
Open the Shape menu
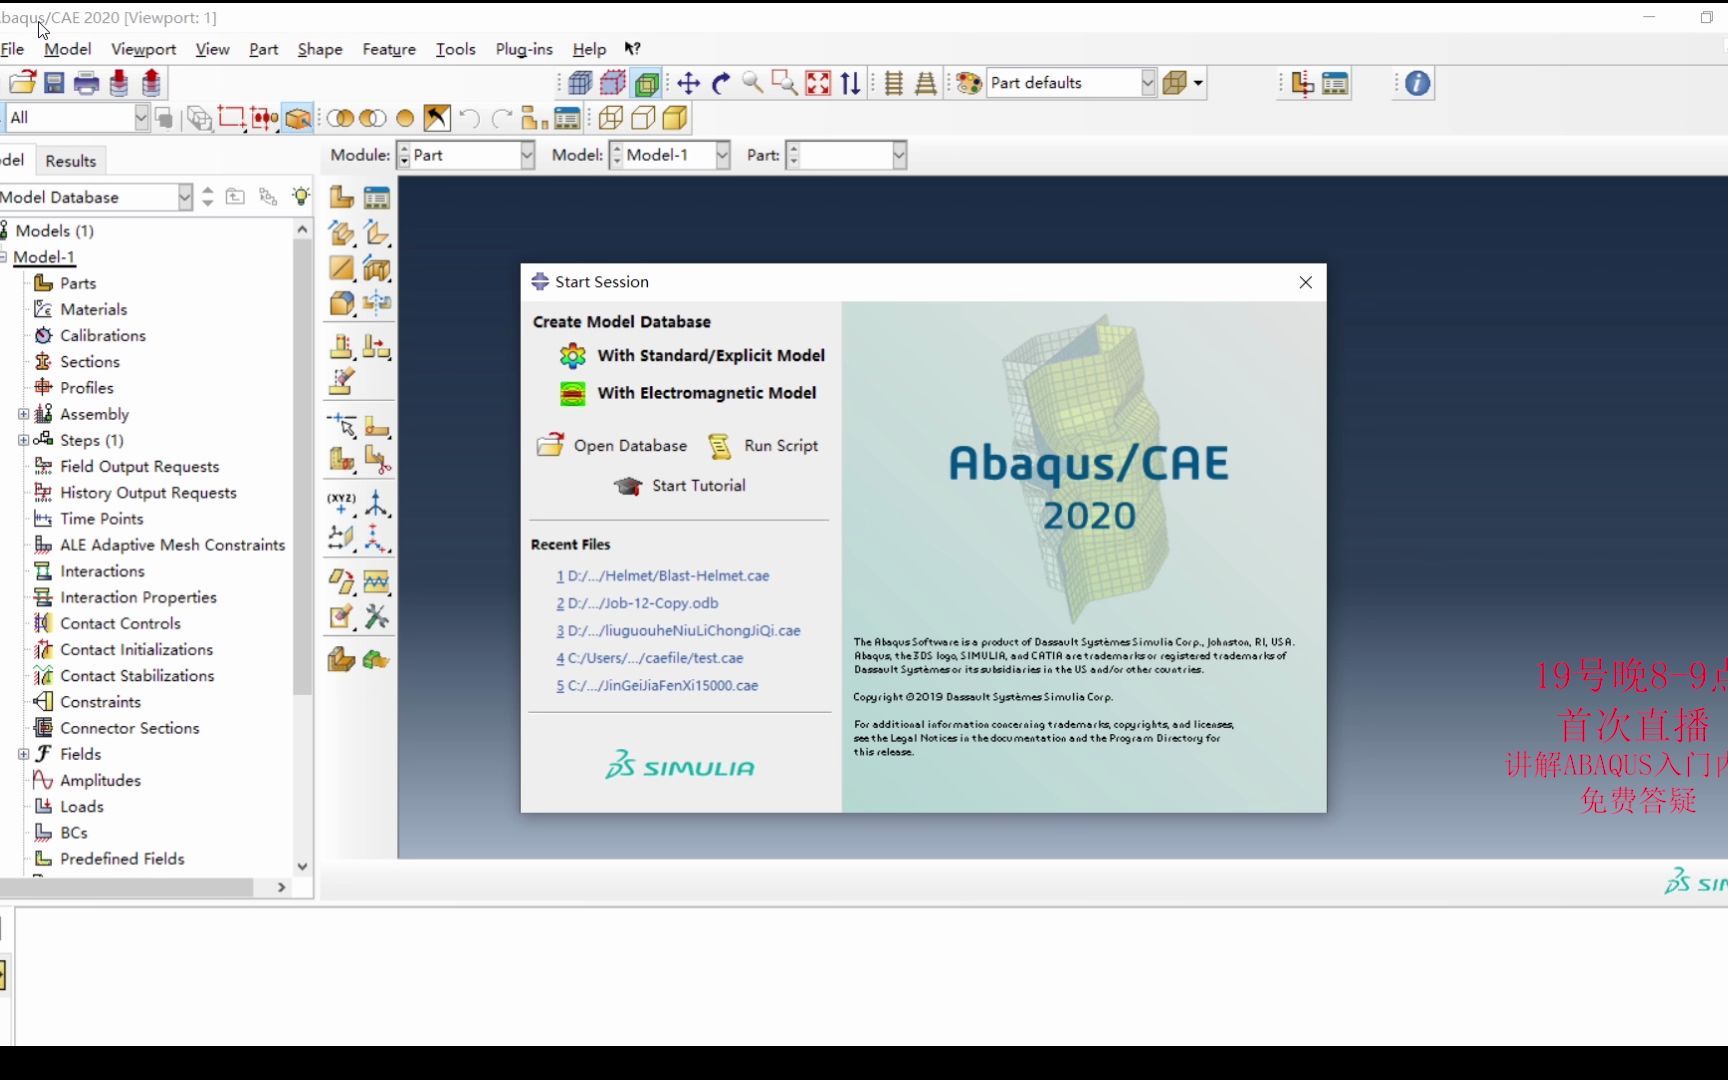(320, 49)
